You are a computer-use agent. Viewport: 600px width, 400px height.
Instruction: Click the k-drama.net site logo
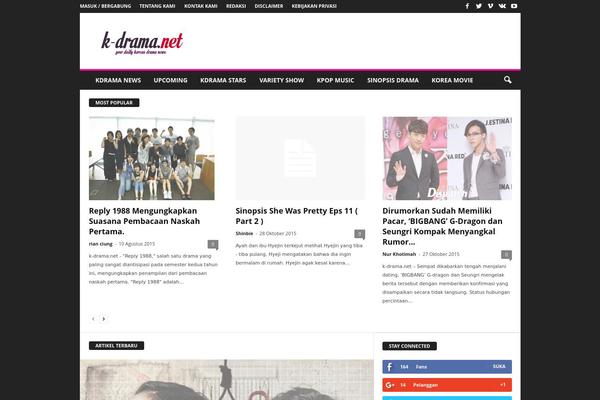(142, 43)
